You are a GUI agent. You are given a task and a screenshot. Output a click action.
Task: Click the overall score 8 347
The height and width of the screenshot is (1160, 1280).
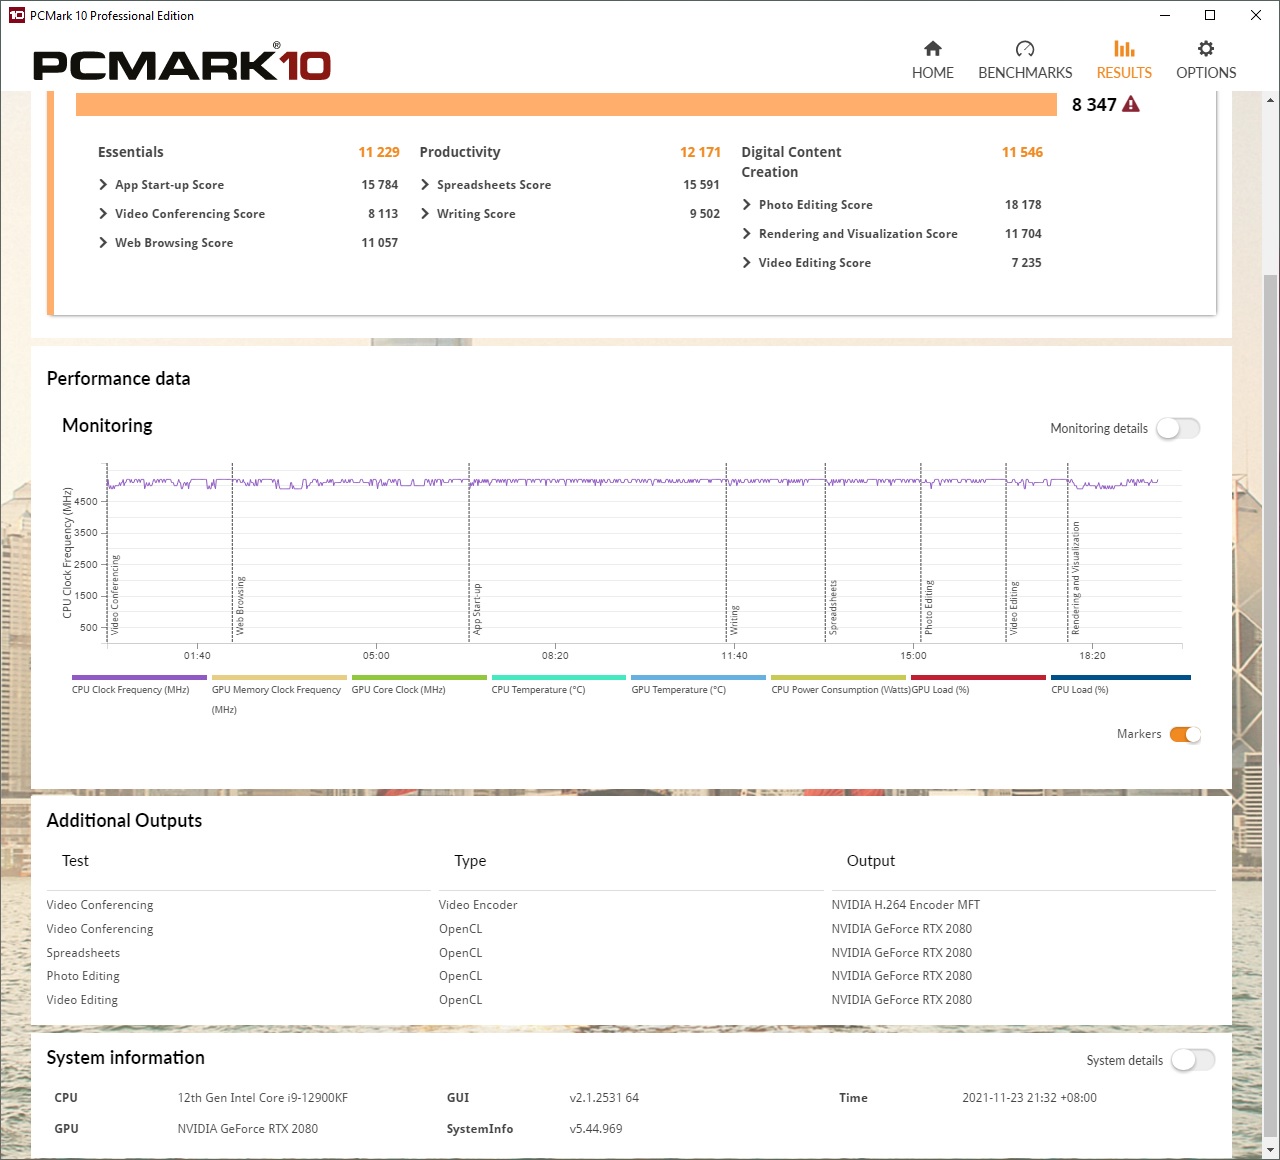click(1094, 104)
